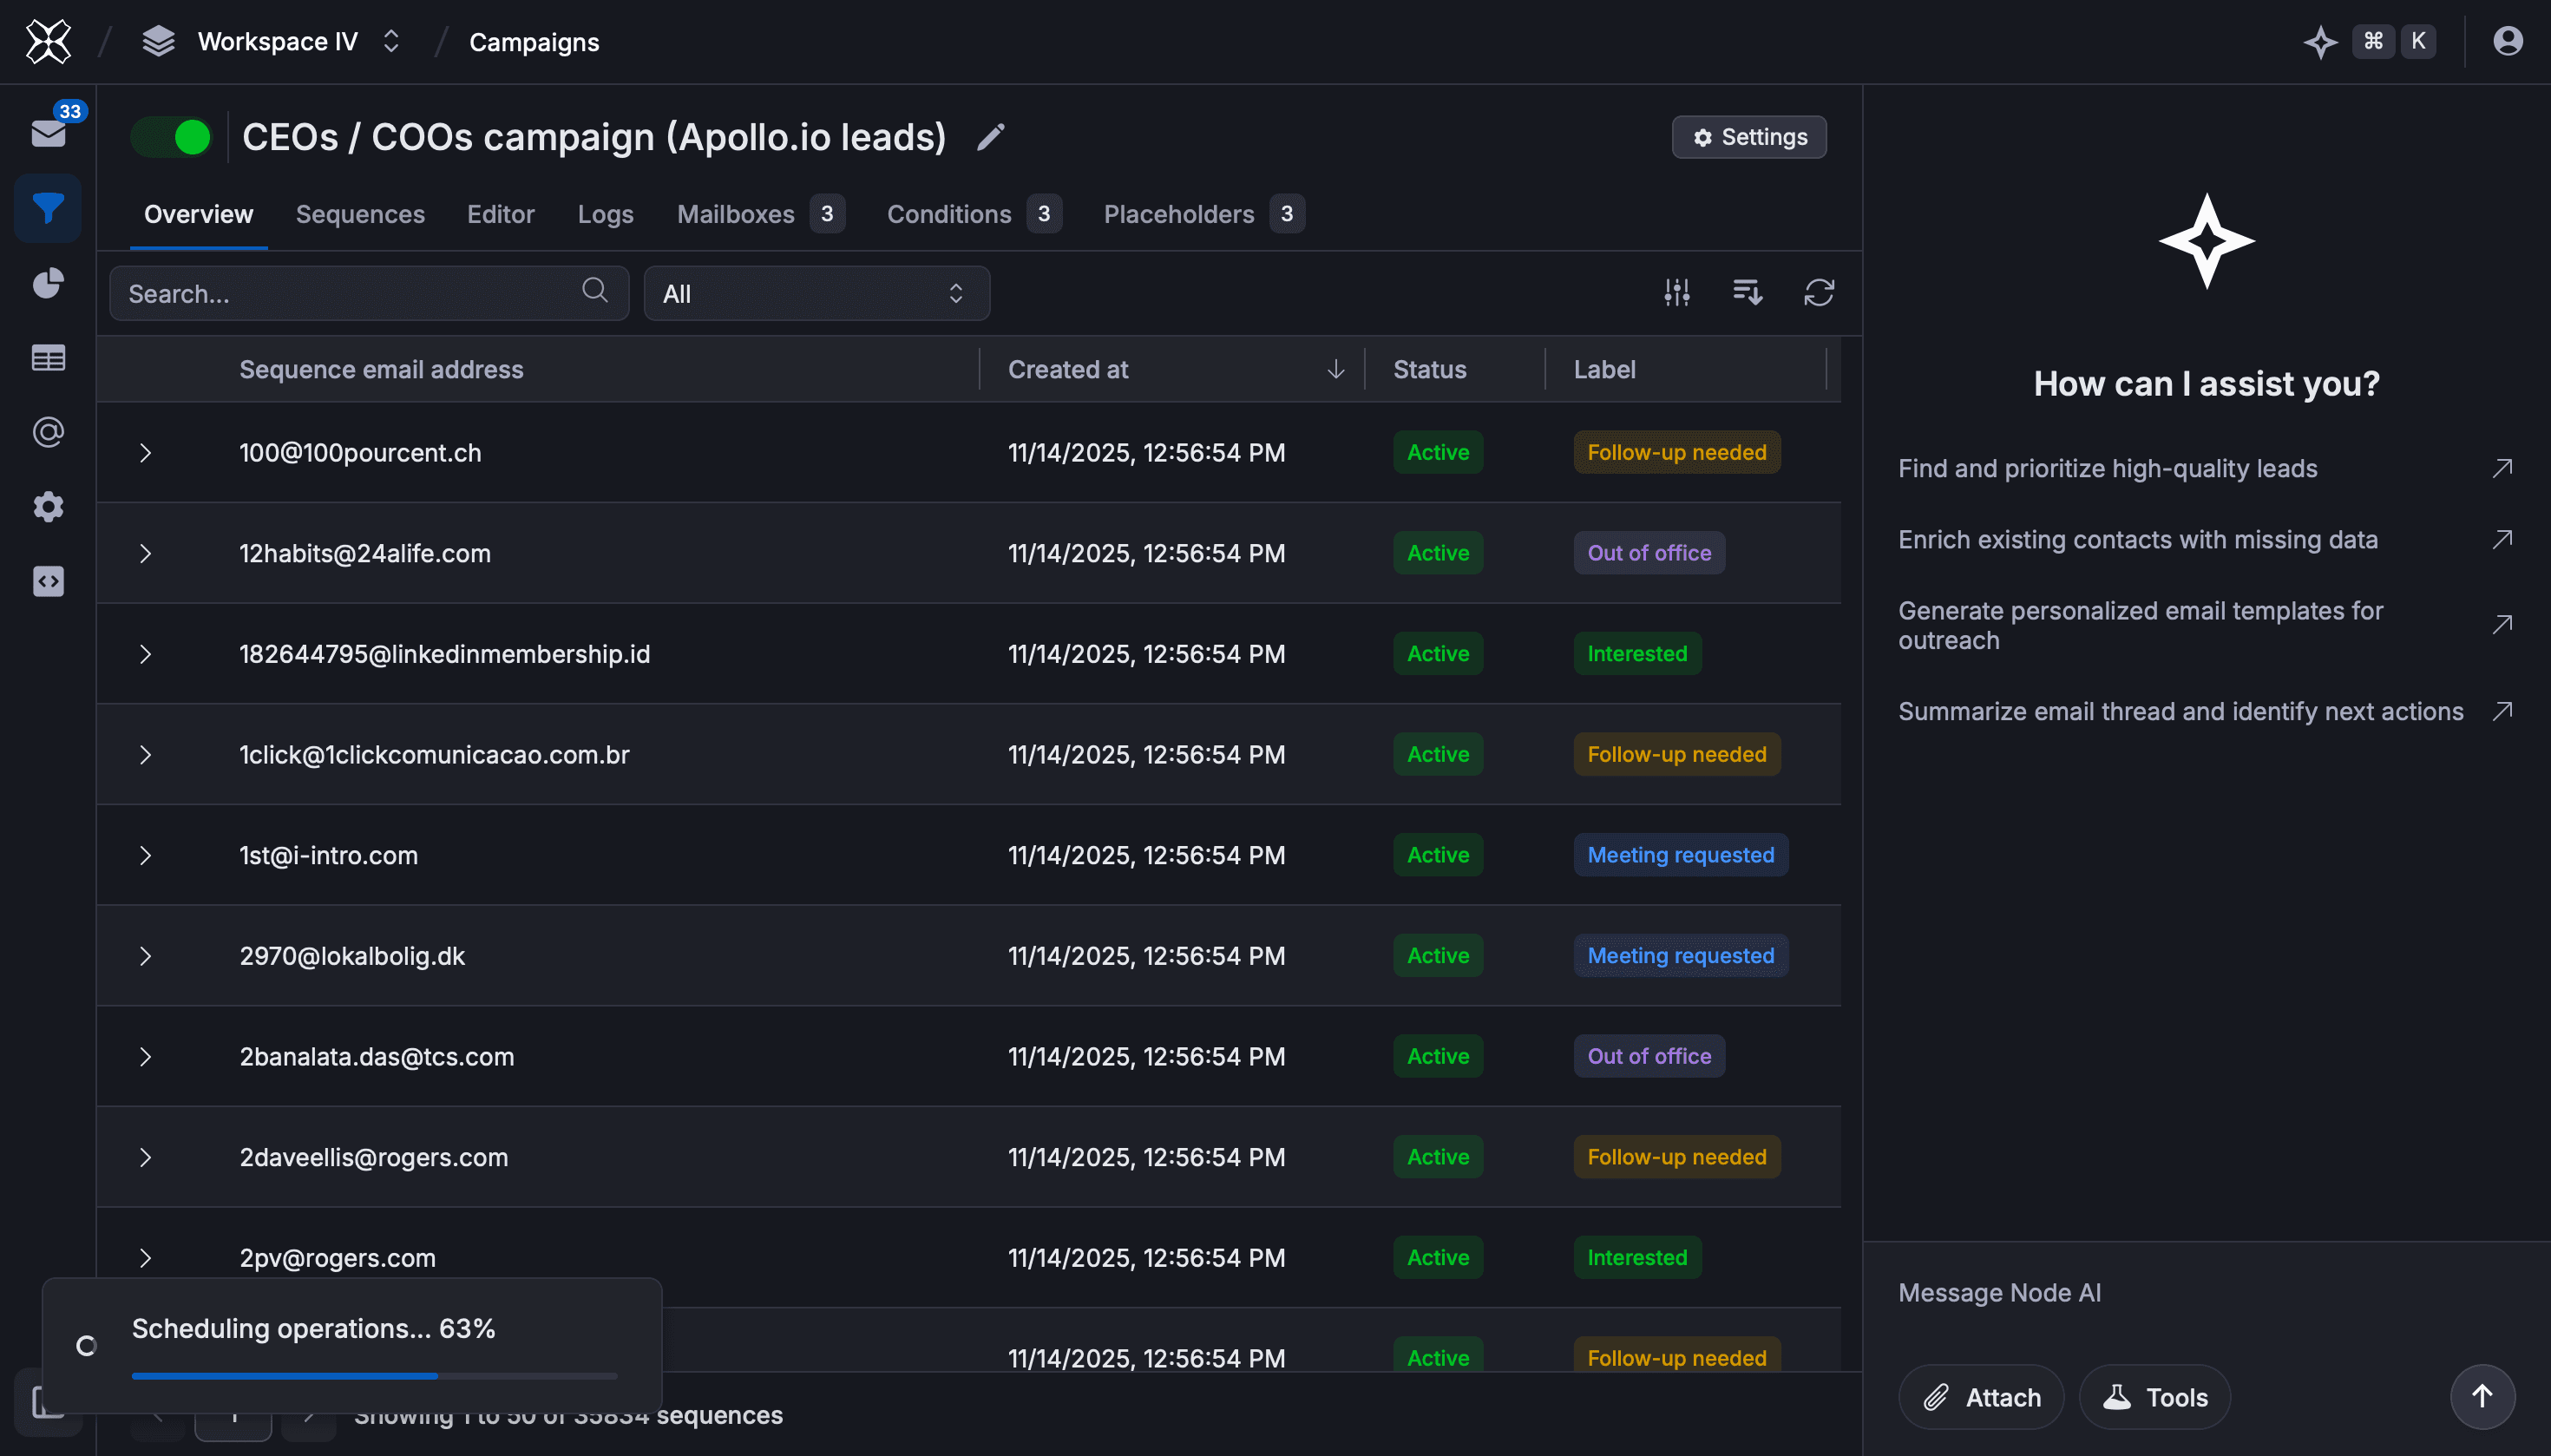The image size is (2551, 1456).
Task: Click the Scheduling operations progress bar
Action: click(374, 1376)
